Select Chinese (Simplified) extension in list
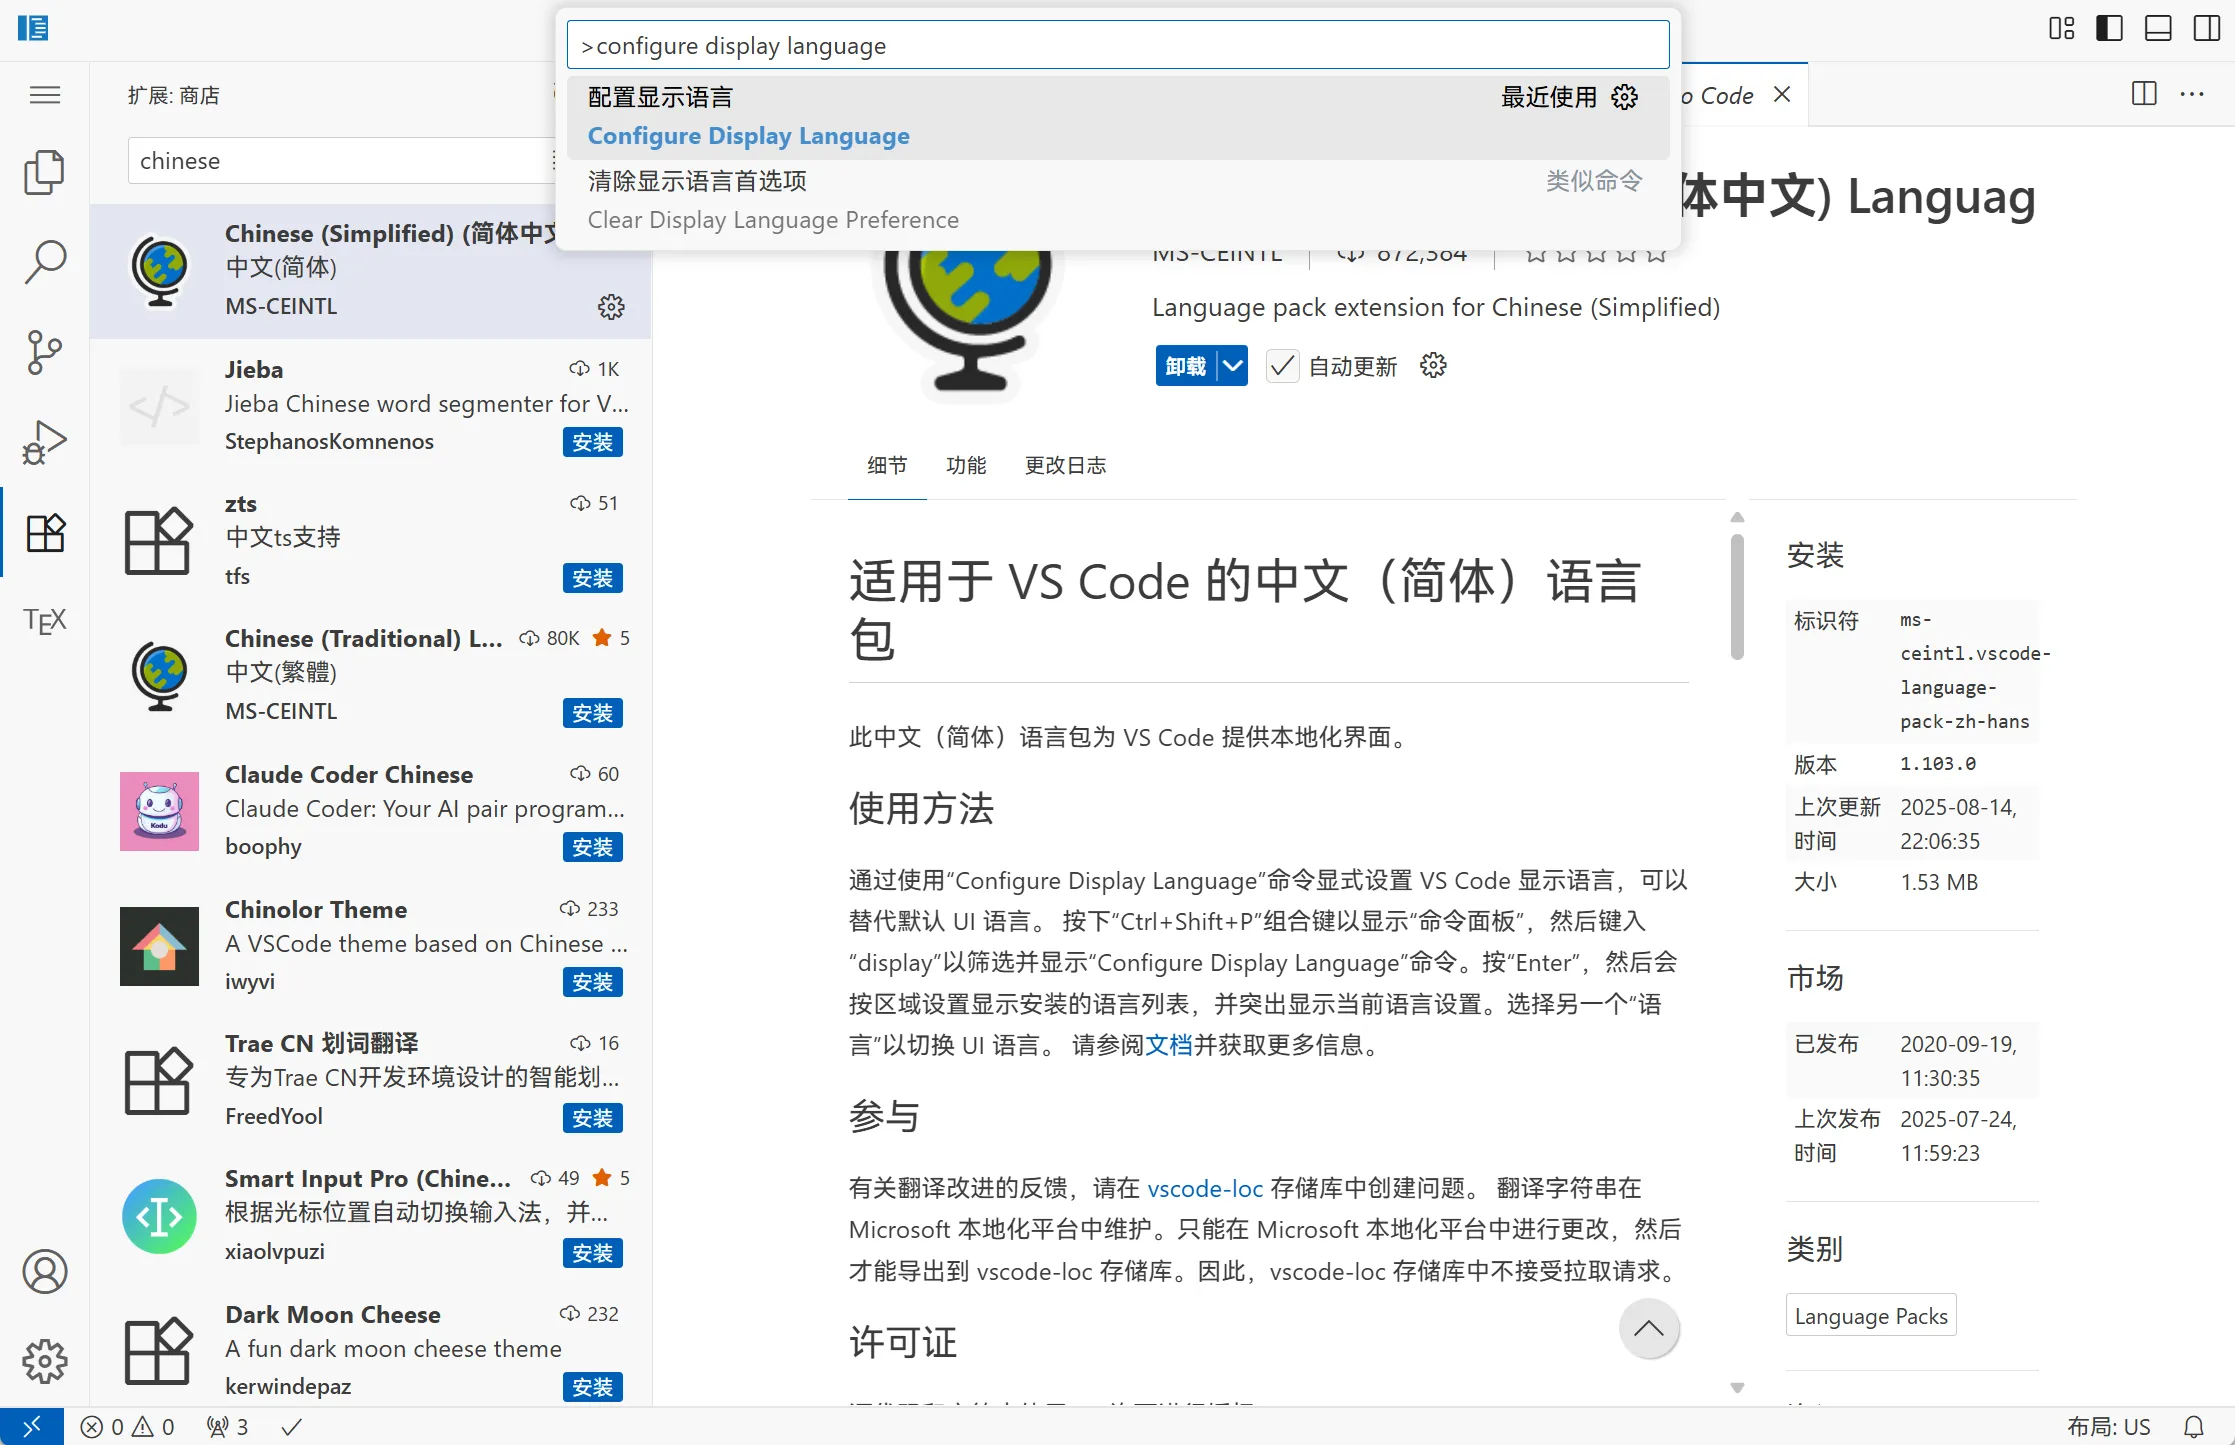This screenshot has height=1445, width=2235. (x=370, y=271)
